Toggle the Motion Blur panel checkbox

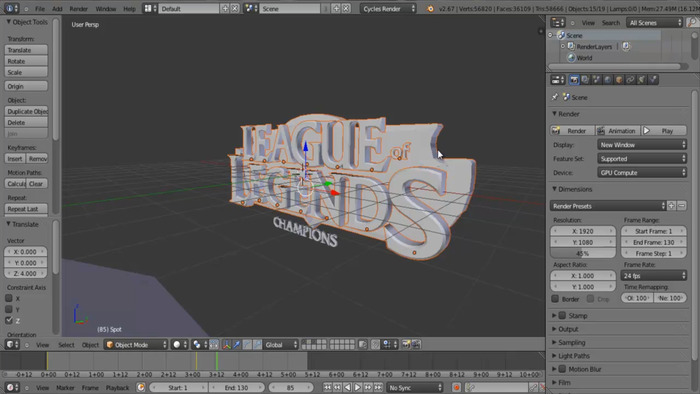562,369
